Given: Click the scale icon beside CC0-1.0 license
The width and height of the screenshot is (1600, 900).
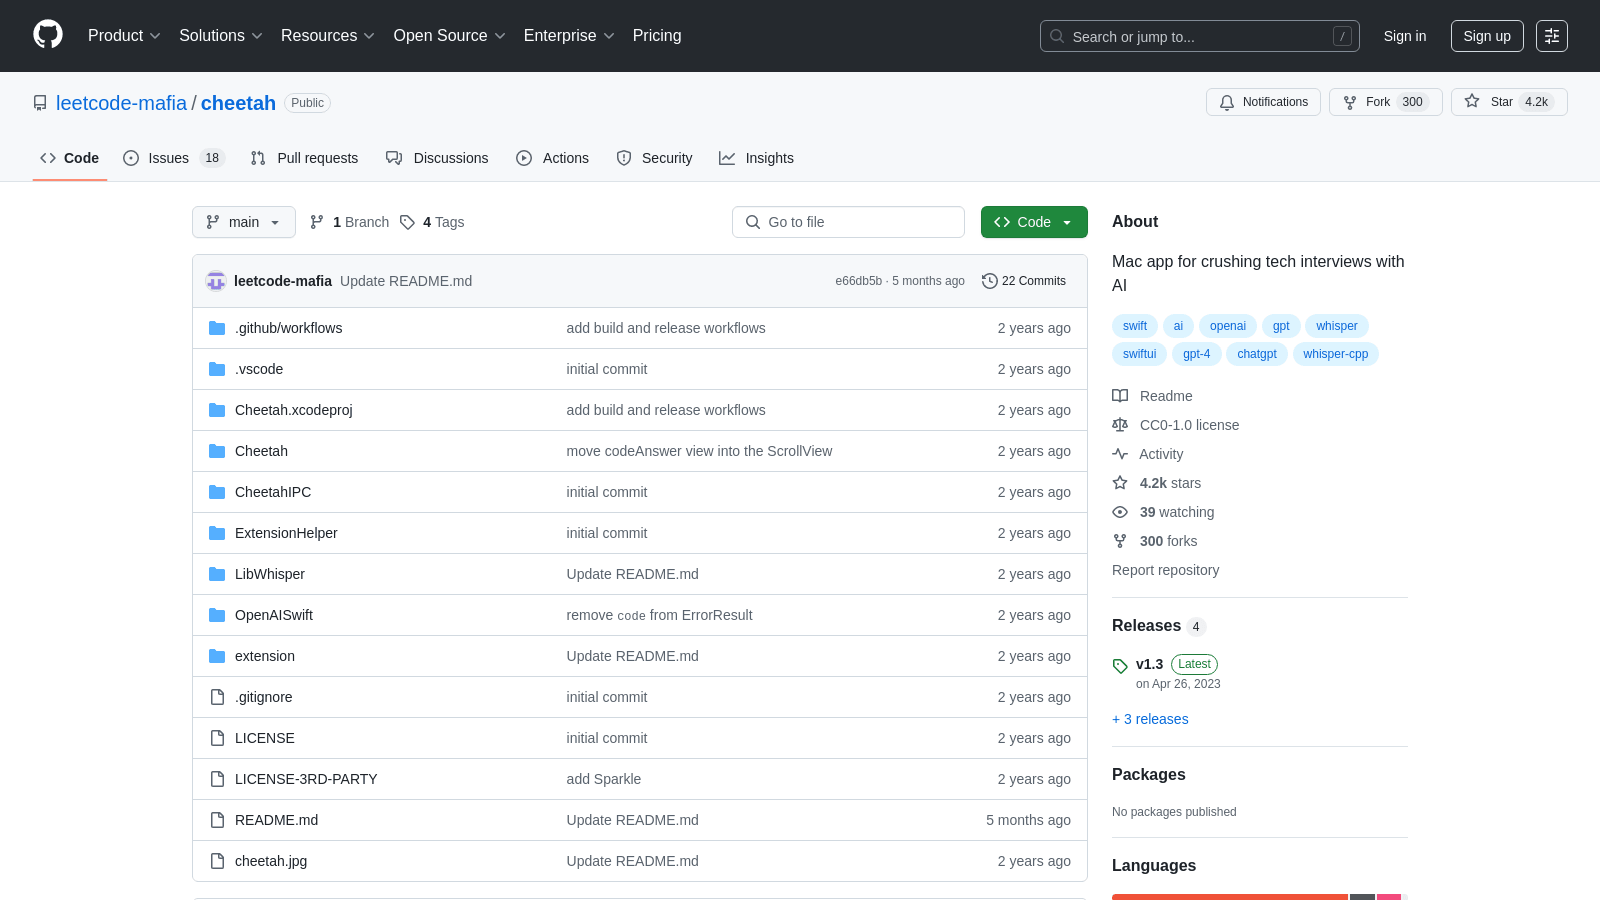Looking at the screenshot, I should click(x=1120, y=425).
